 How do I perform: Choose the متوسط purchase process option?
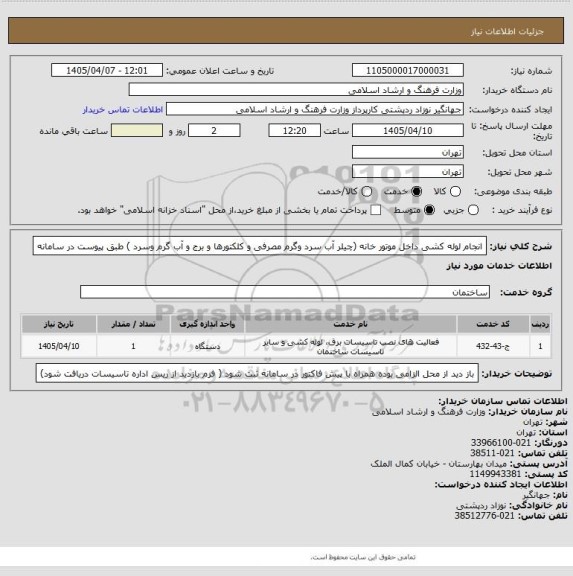429,210
